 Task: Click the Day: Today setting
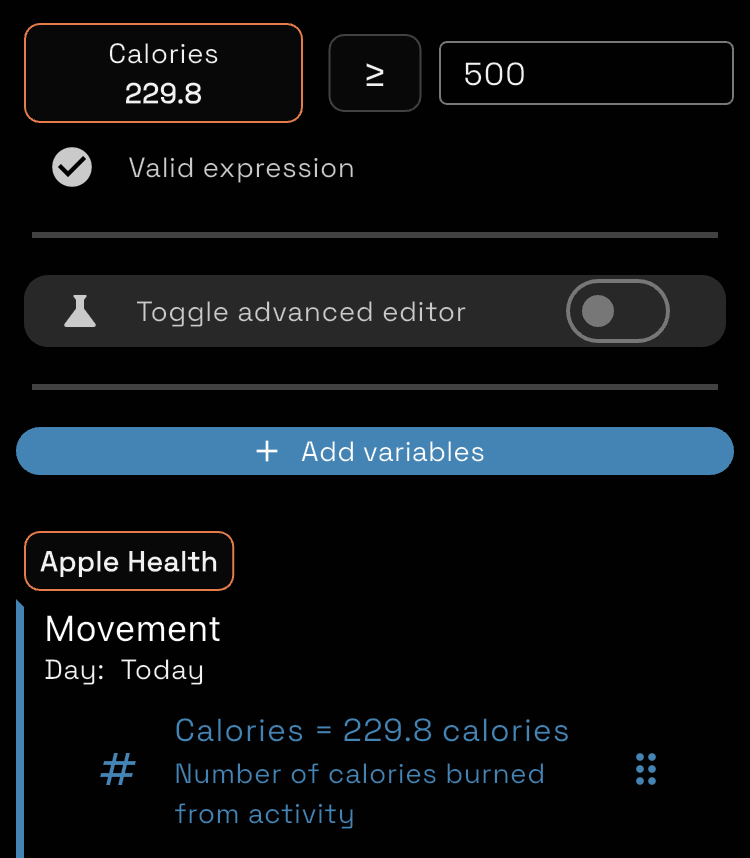pos(124,670)
